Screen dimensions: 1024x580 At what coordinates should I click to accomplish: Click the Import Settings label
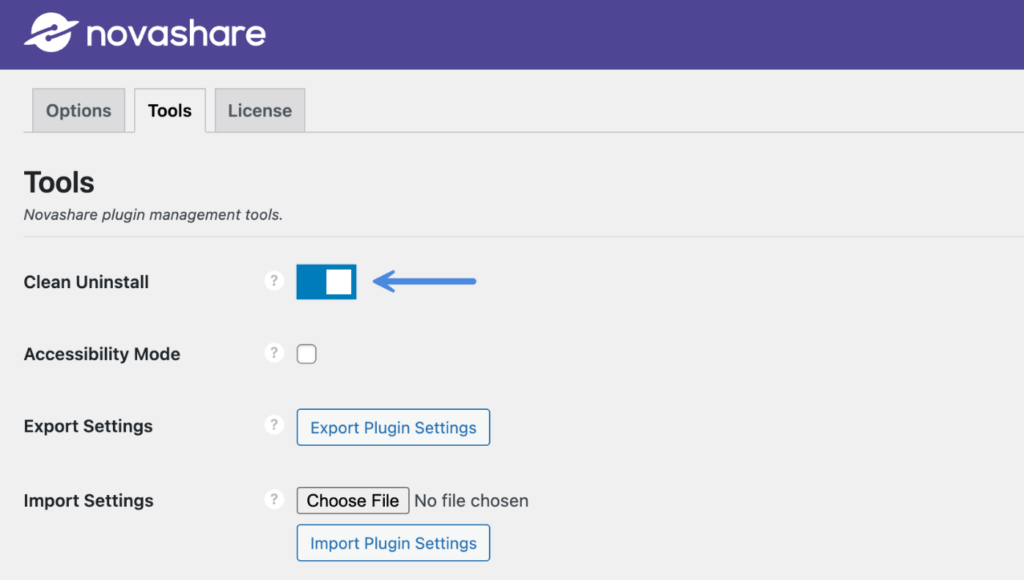pyautogui.click(x=89, y=500)
